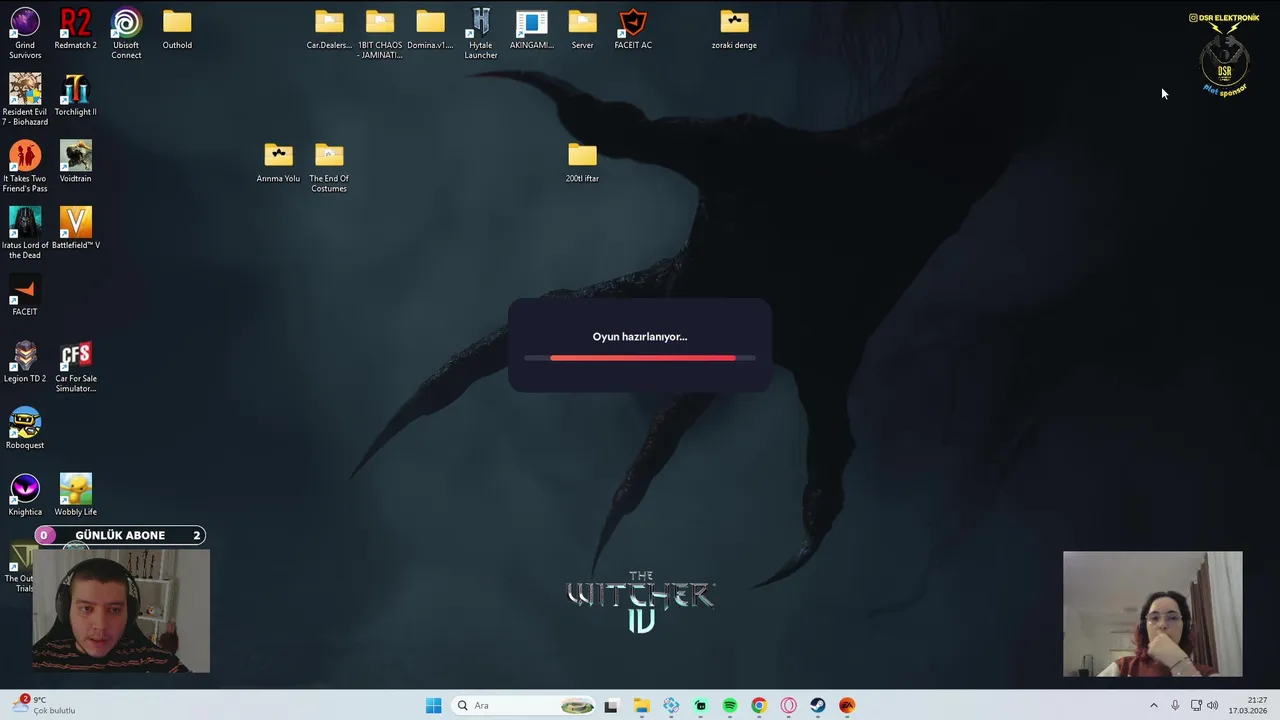This screenshot has width=1280, height=720.
Task: Open Google Chrome from taskbar
Action: point(759,705)
